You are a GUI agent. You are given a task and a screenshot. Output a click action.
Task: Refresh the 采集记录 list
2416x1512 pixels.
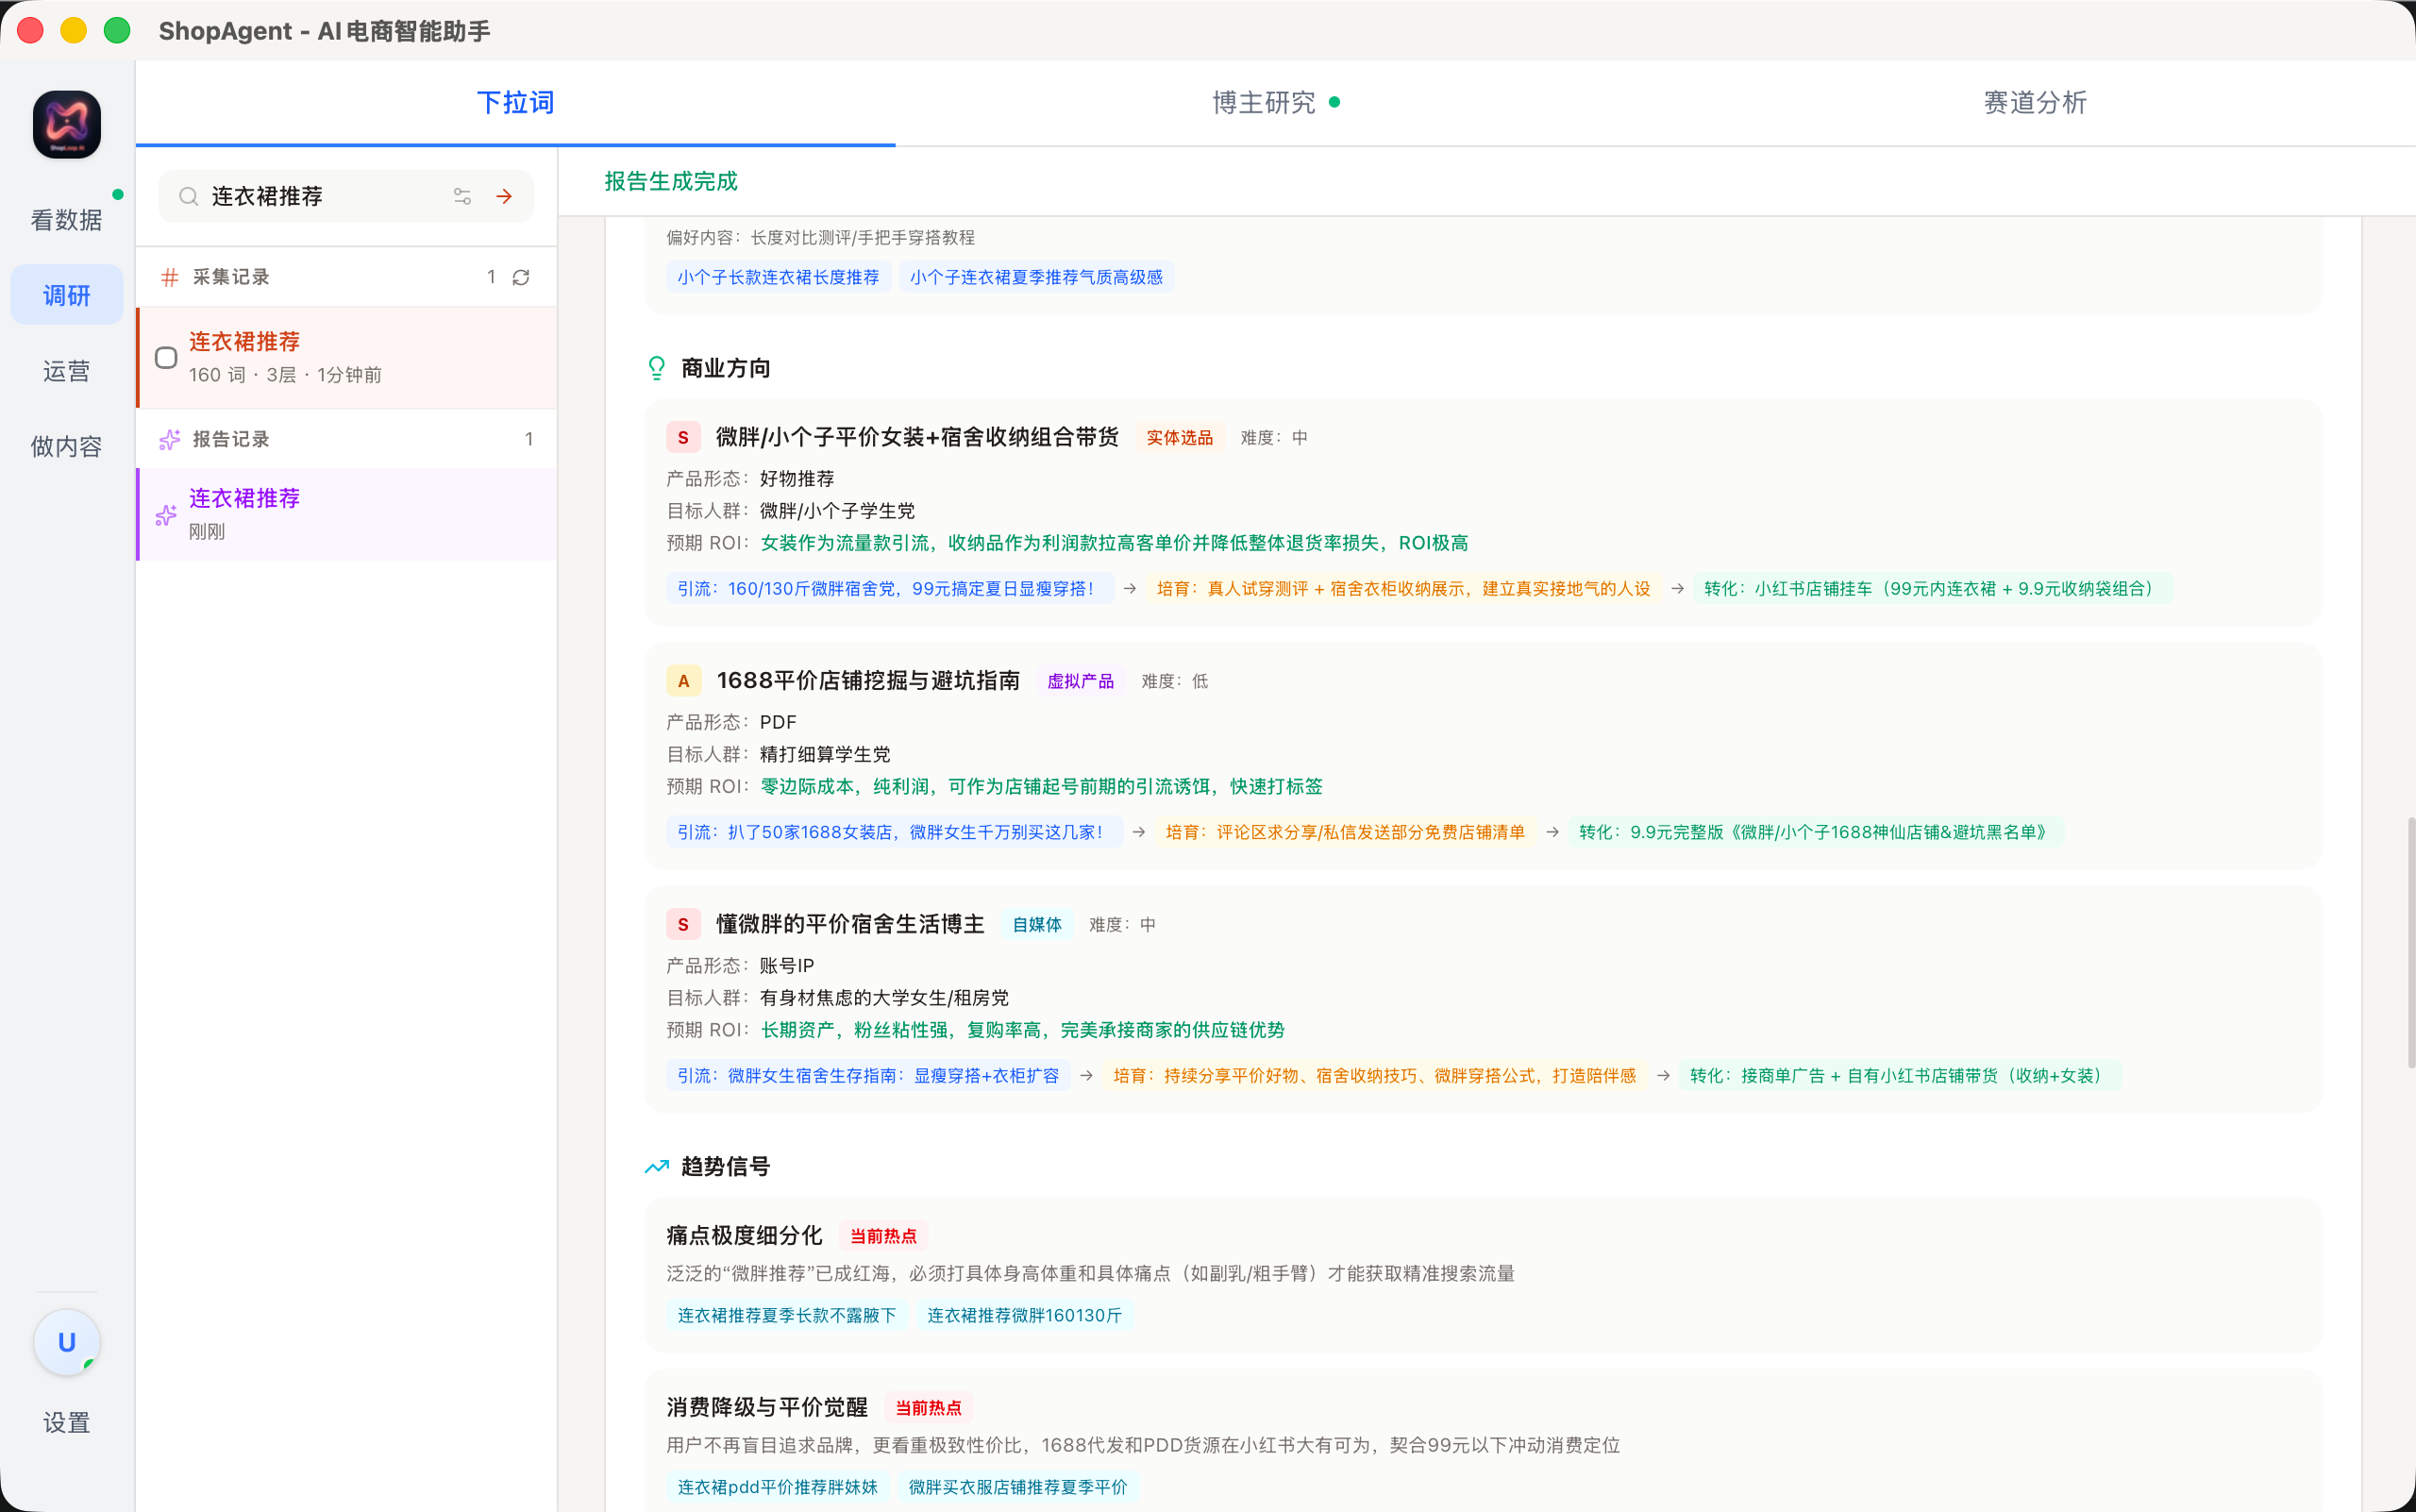pyautogui.click(x=521, y=277)
